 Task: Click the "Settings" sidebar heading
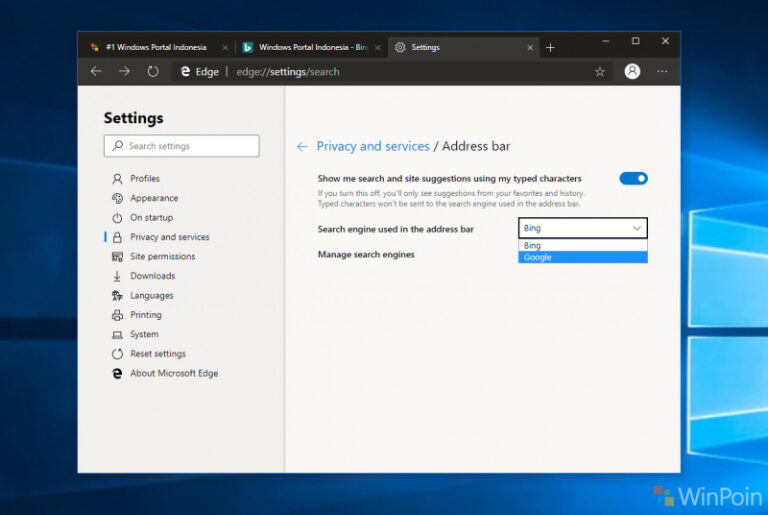click(x=134, y=118)
